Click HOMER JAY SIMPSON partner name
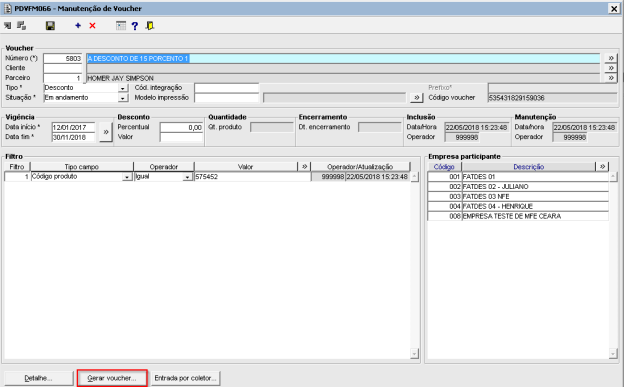626x387 pixels. coord(120,78)
